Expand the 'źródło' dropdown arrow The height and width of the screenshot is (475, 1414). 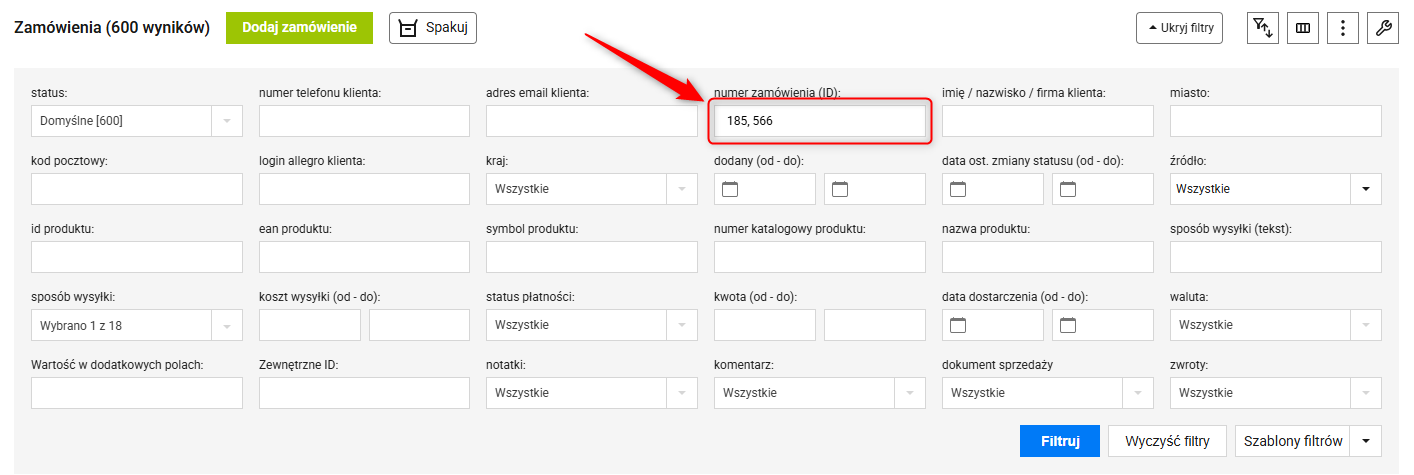(1366, 189)
